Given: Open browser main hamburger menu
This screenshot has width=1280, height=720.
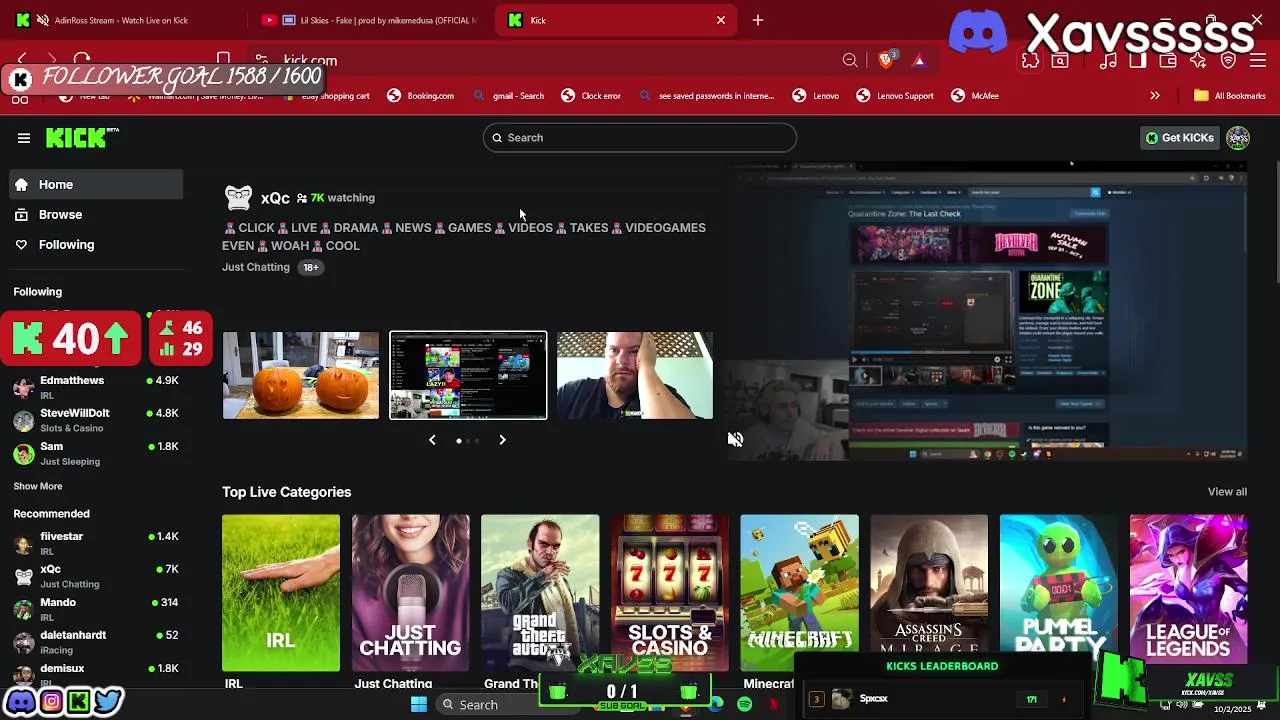Looking at the screenshot, I should click(1258, 60).
